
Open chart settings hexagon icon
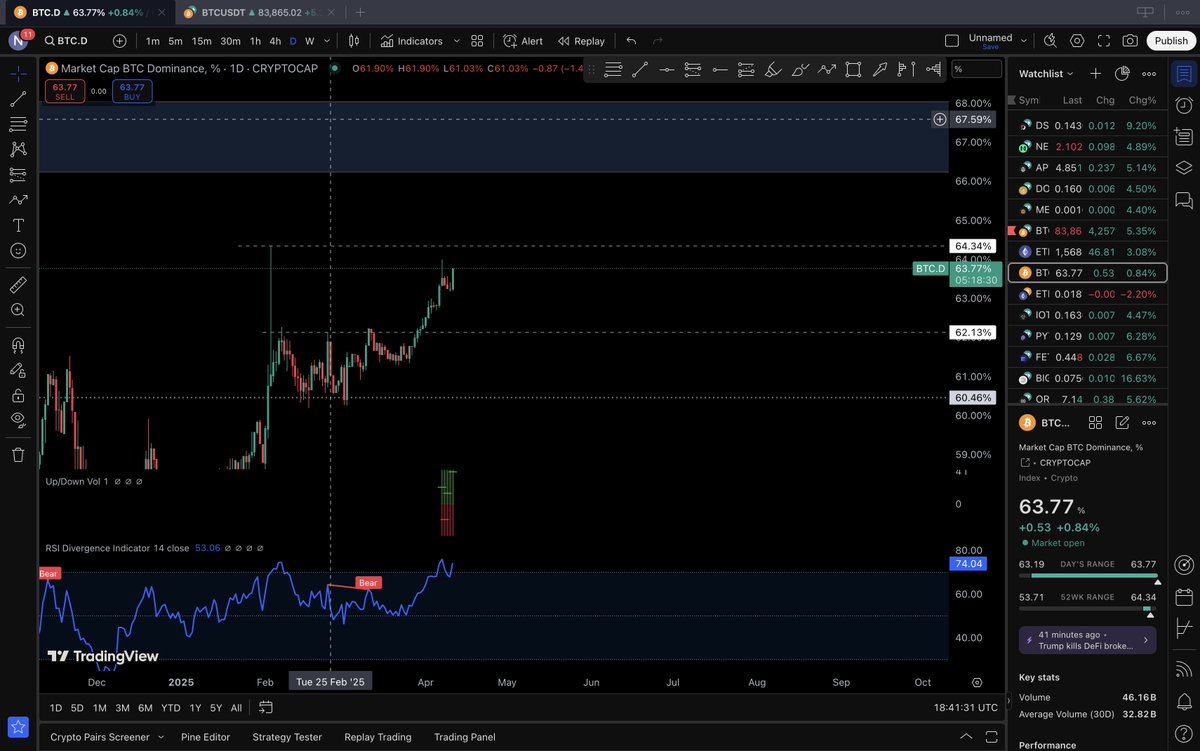click(x=1077, y=41)
